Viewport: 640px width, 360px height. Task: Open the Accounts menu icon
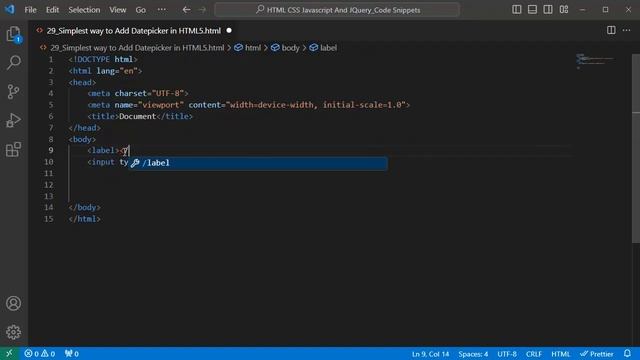click(x=13, y=303)
